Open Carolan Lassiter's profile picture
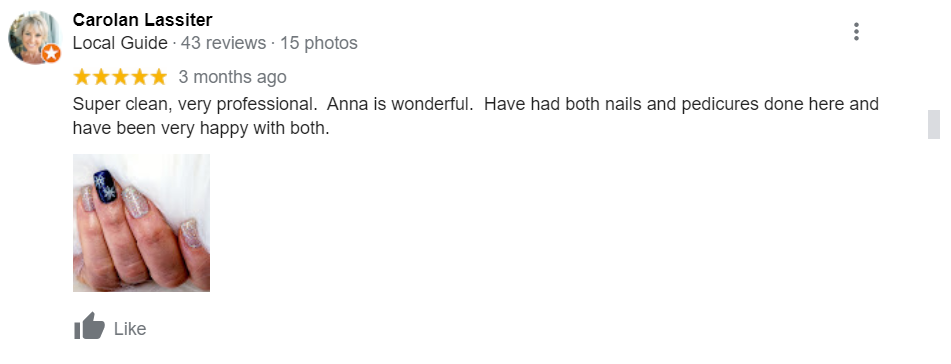 coord(34,36)
